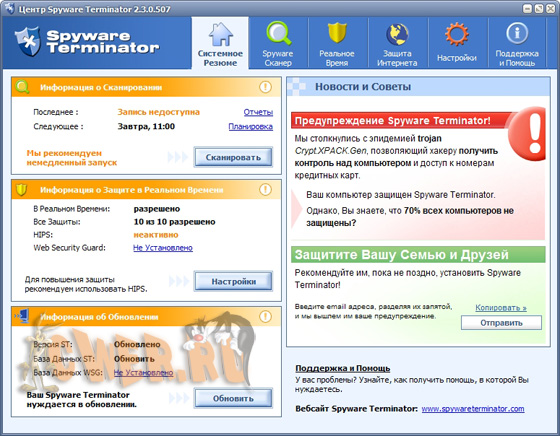Minimize the Spyware Terminator window

click(528, 9)
